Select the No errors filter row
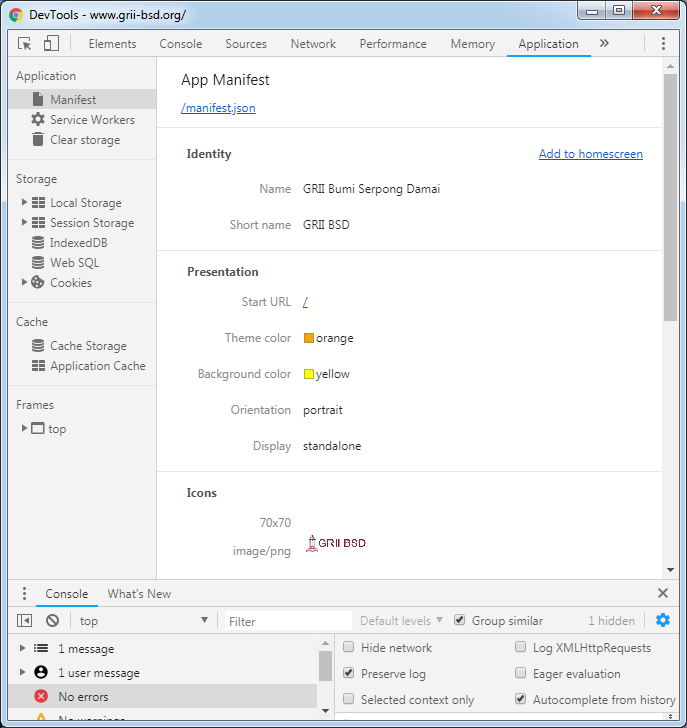Viewport: 687px width, 728px height. (163, 696)
